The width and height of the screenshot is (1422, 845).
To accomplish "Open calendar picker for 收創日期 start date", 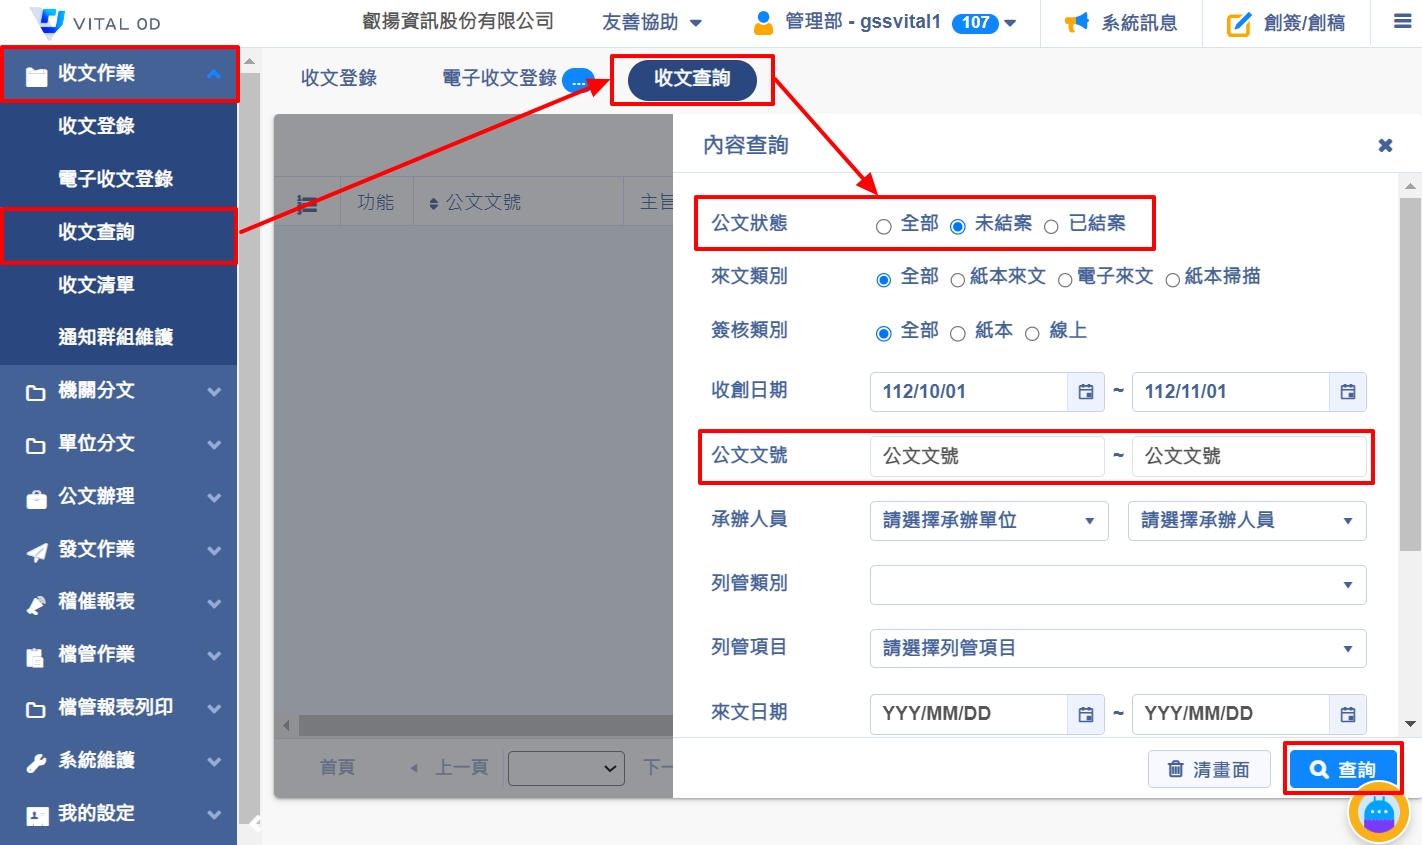I will click(x=1085, y=392).
